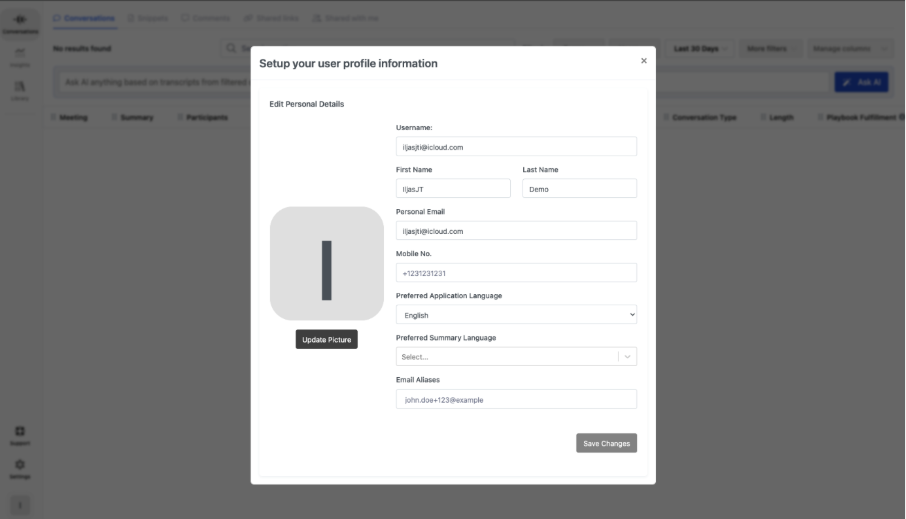
Task: Open the Last 30 Days date filter
Action: 702,48
